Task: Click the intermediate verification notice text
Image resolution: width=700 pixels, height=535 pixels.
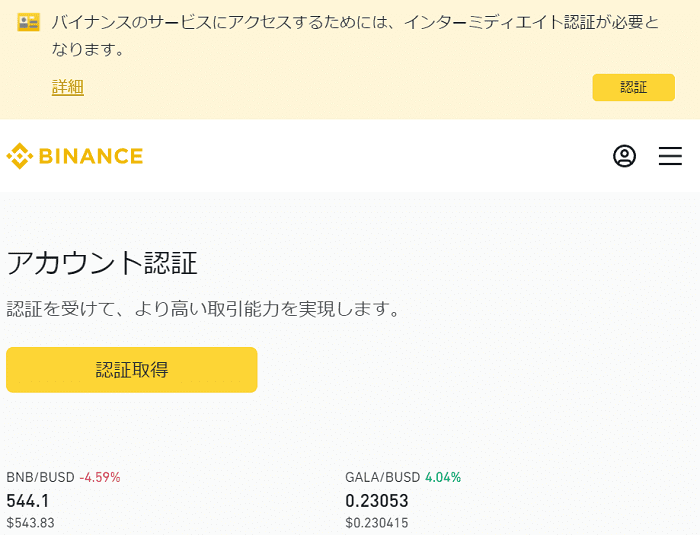Action: (x=355, y=35)
